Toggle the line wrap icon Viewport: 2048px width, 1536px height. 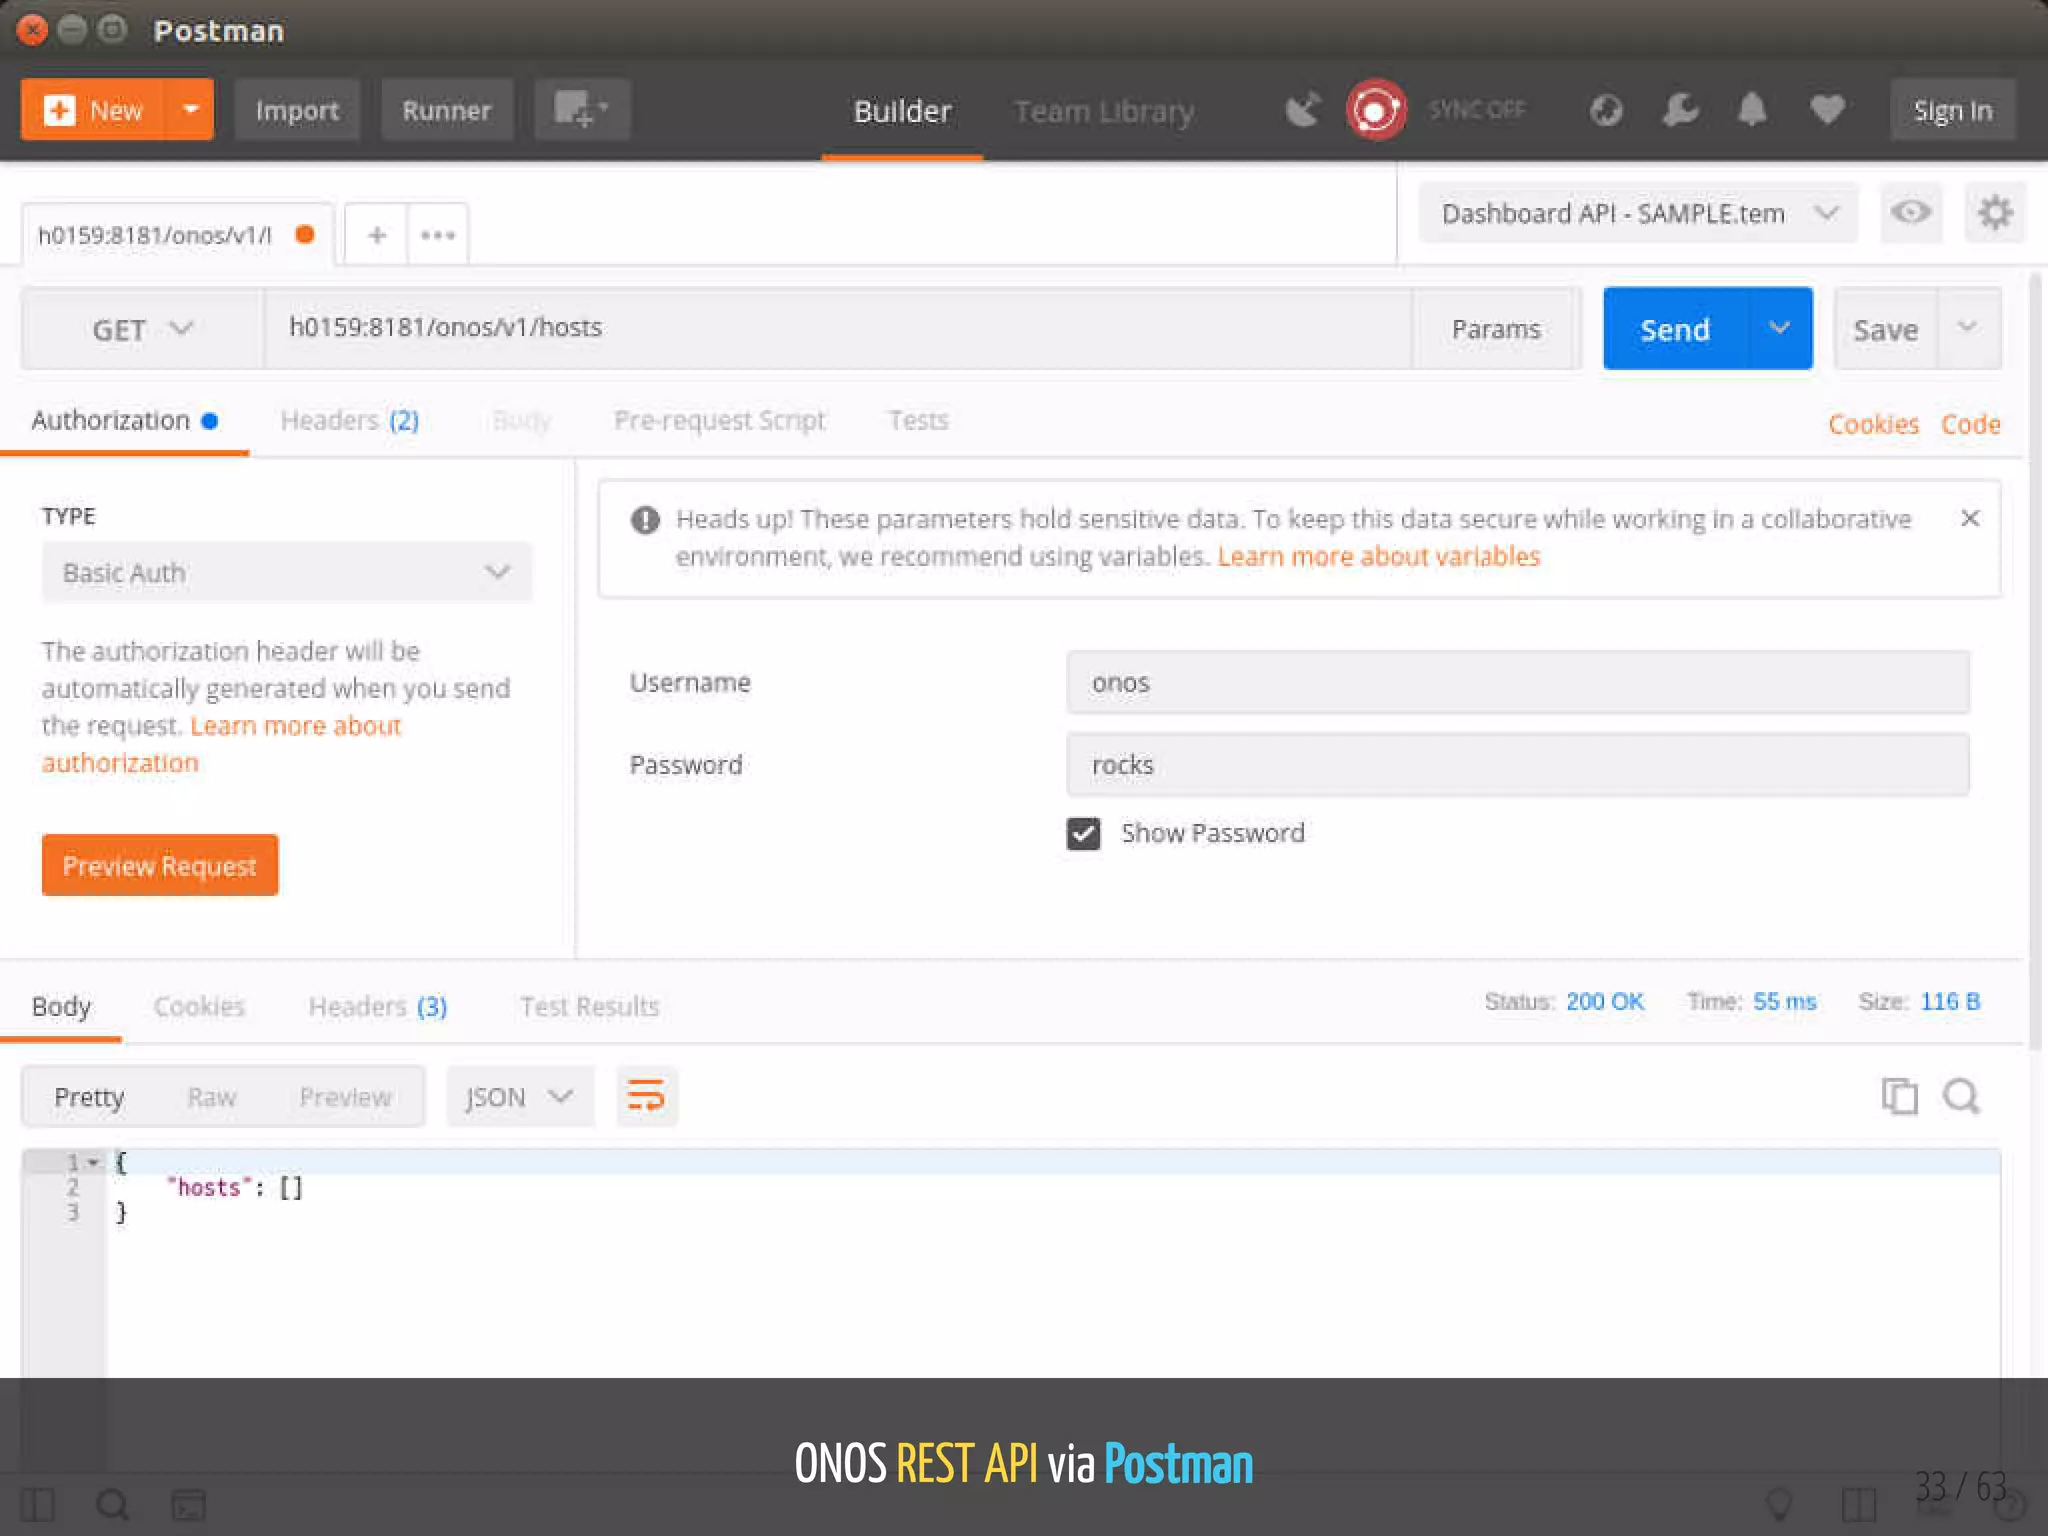(x=646, y=1097)
